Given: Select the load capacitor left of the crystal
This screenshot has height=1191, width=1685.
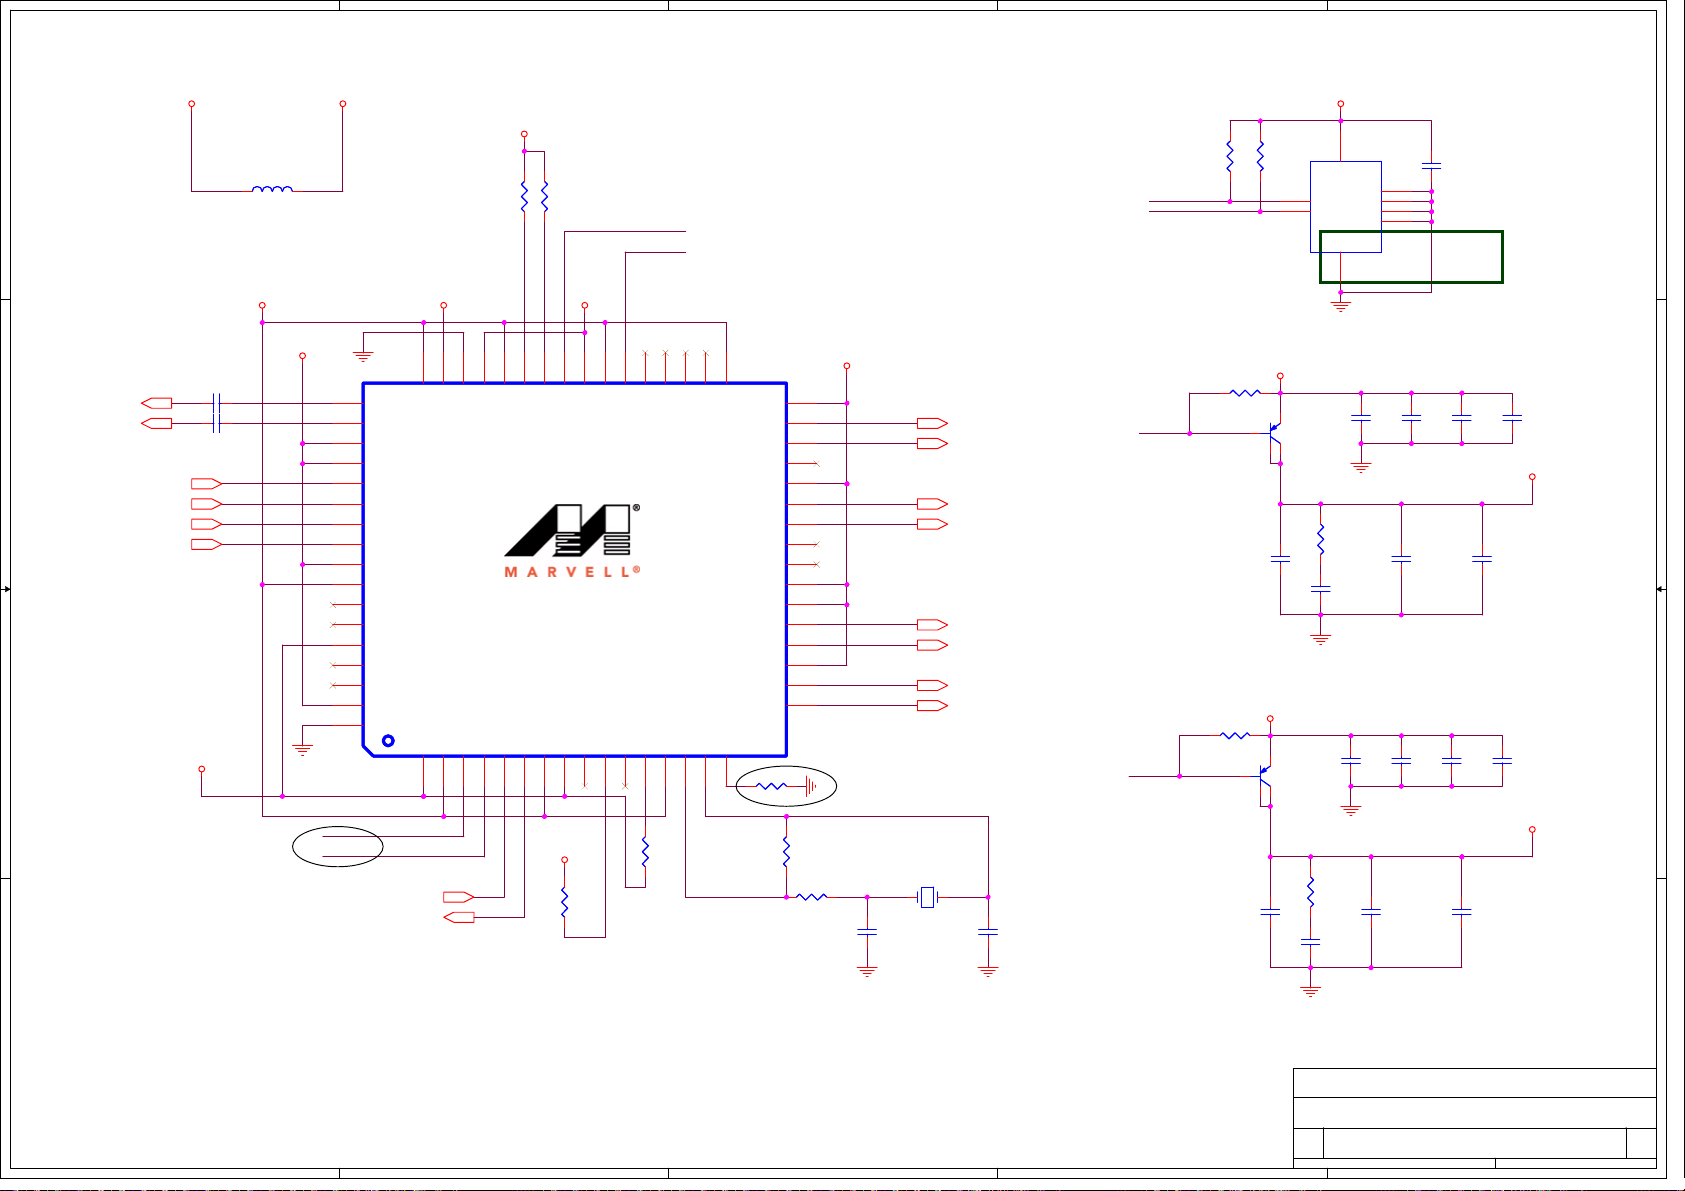Looking at the screenshot, I should [x=867, y=932].
